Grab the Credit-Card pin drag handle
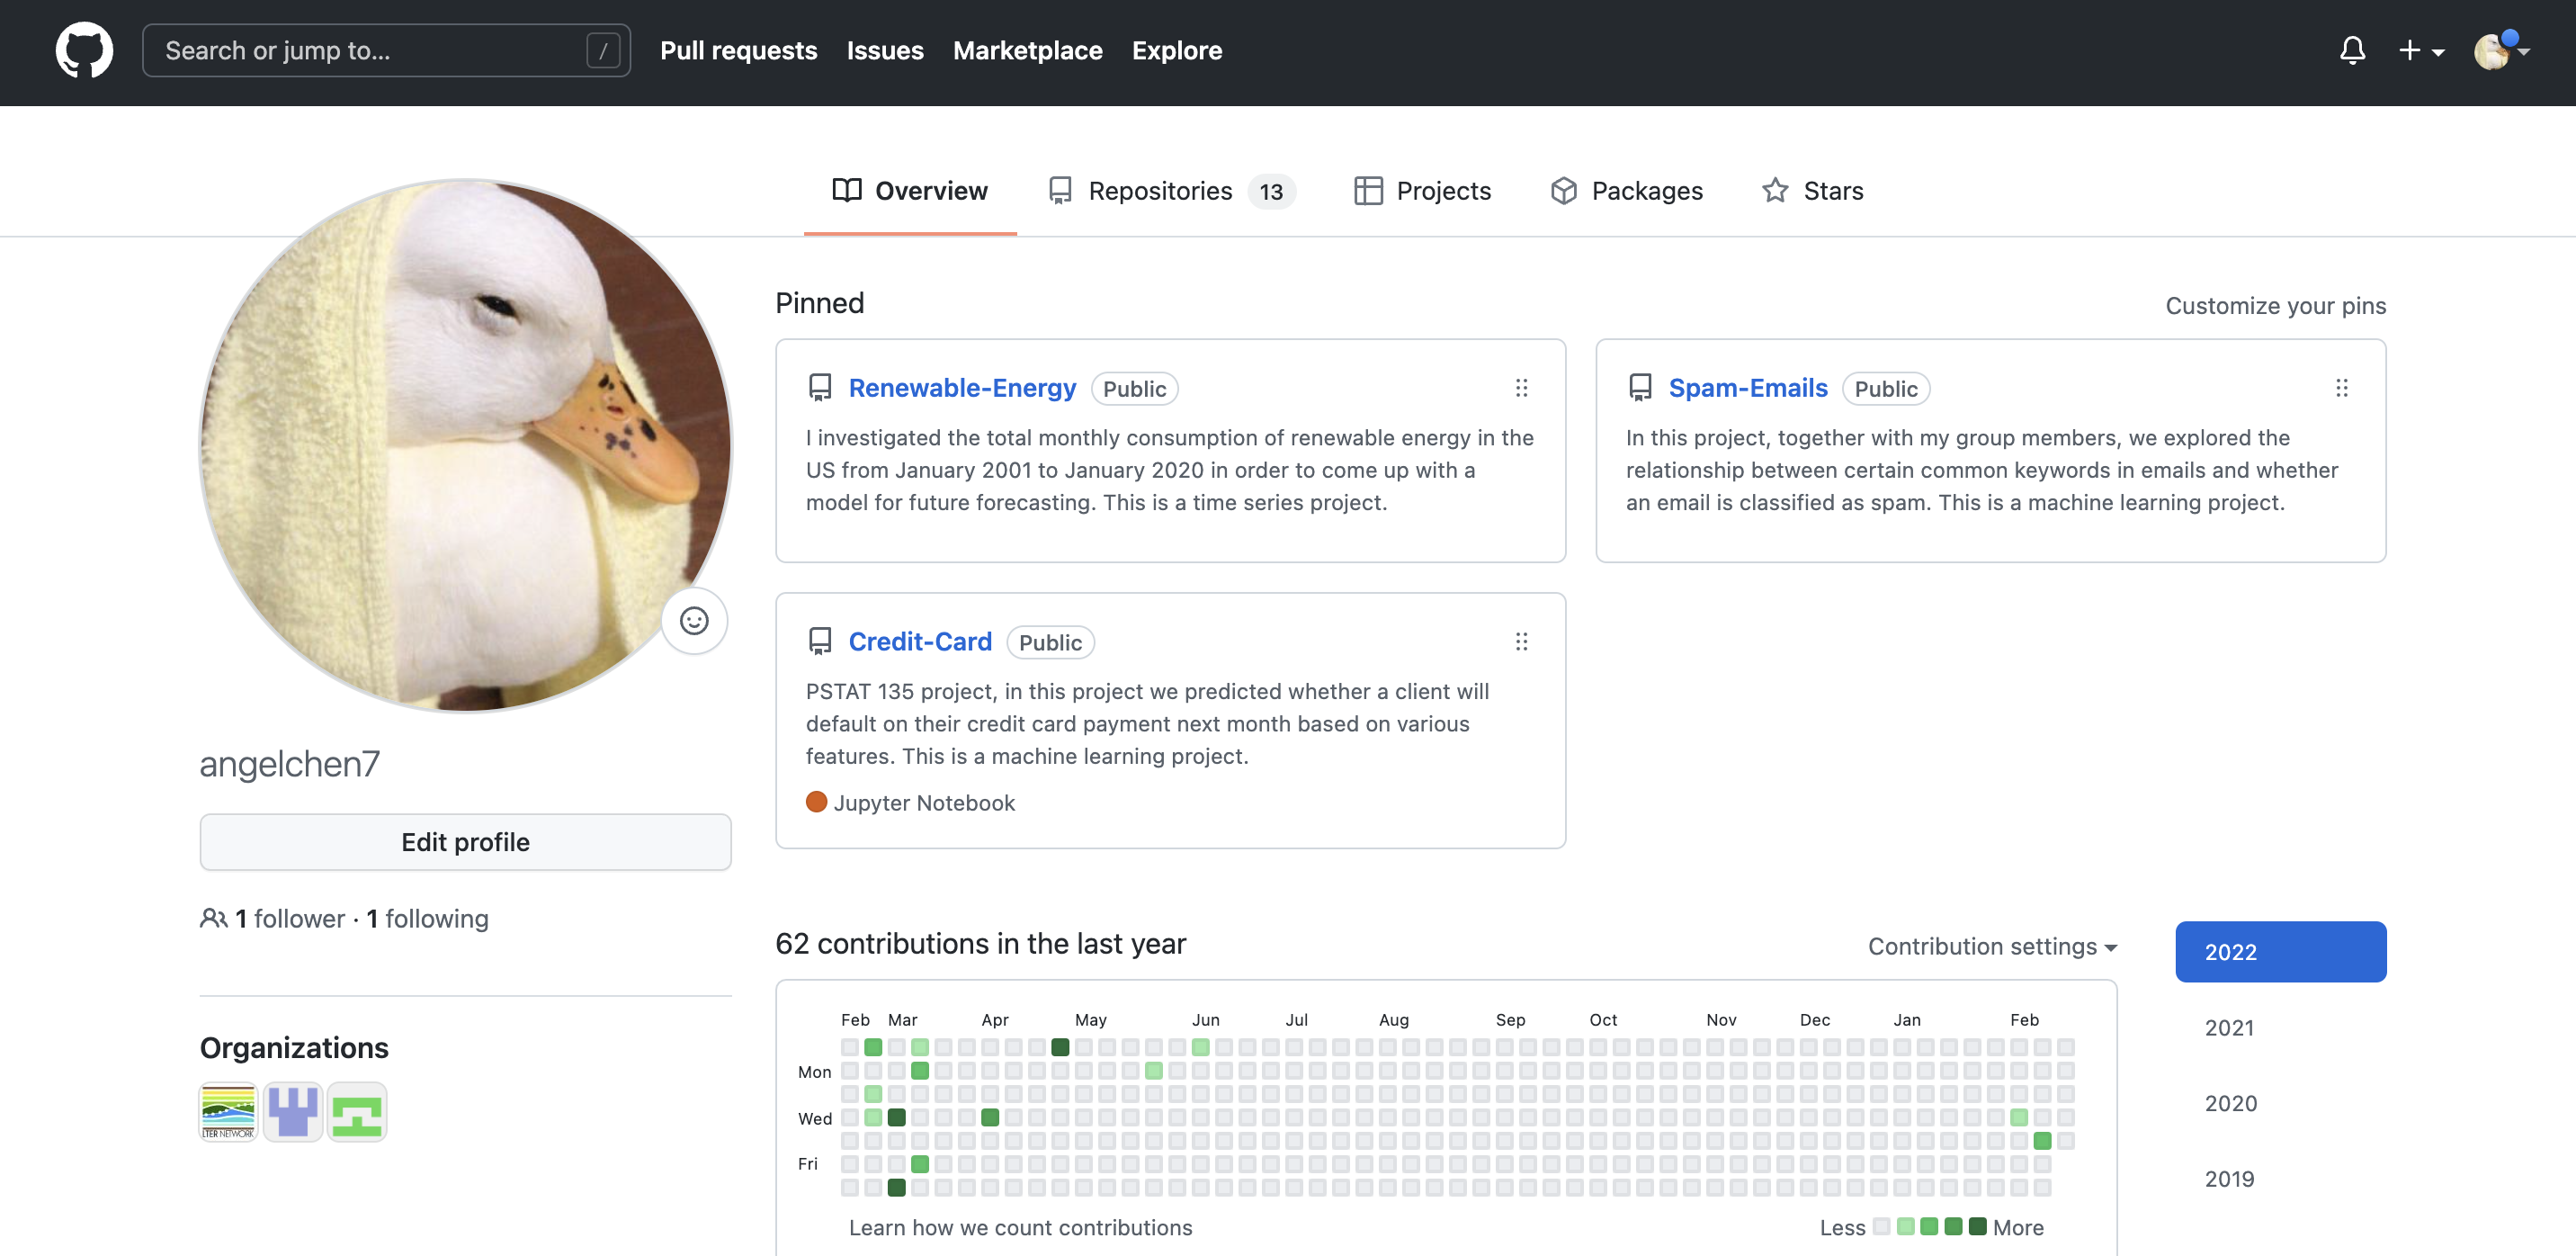 click(1521, 642)
